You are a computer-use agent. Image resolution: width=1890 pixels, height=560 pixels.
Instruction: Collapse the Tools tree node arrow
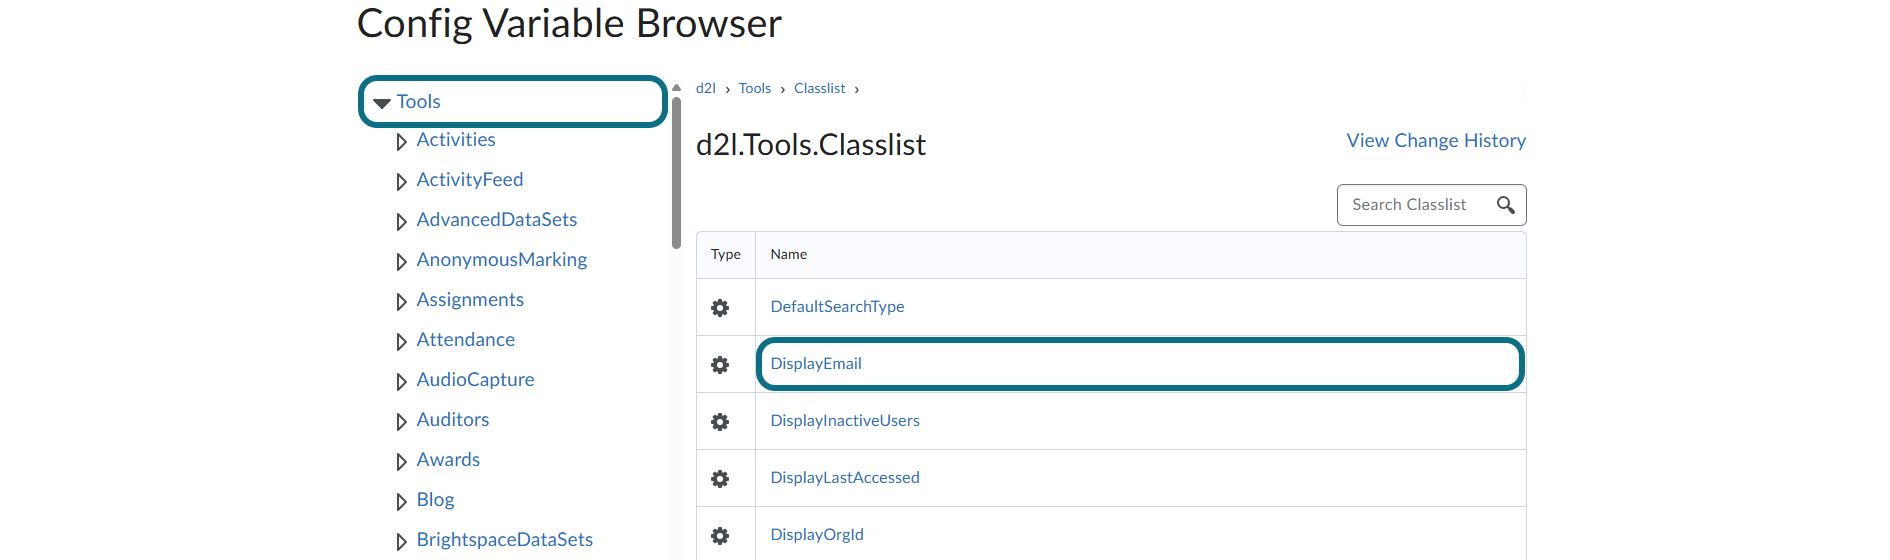pyautogui.click(x=382, y=103)
